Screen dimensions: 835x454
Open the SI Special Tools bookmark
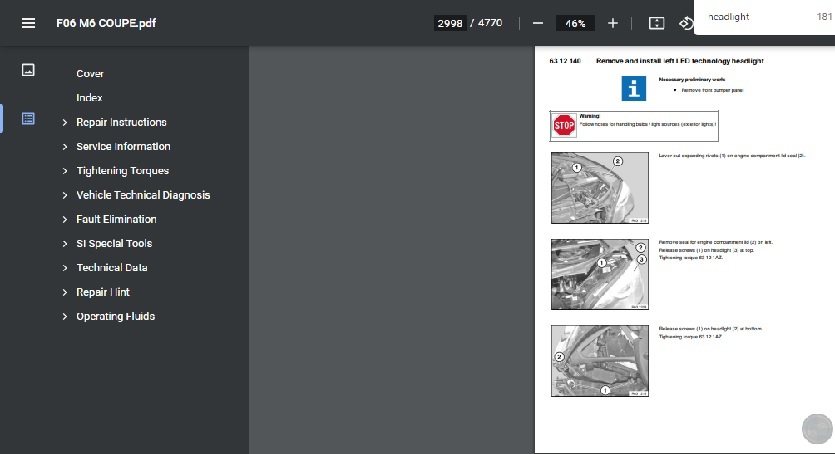click(x=114, y=244)
